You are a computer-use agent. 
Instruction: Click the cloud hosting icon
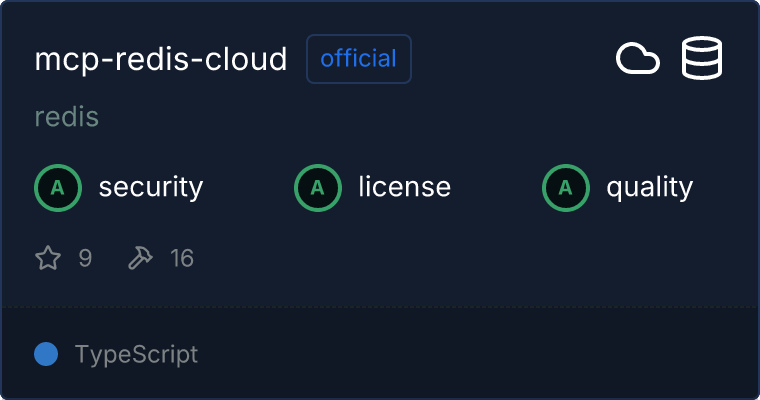[x=637, y=59]
